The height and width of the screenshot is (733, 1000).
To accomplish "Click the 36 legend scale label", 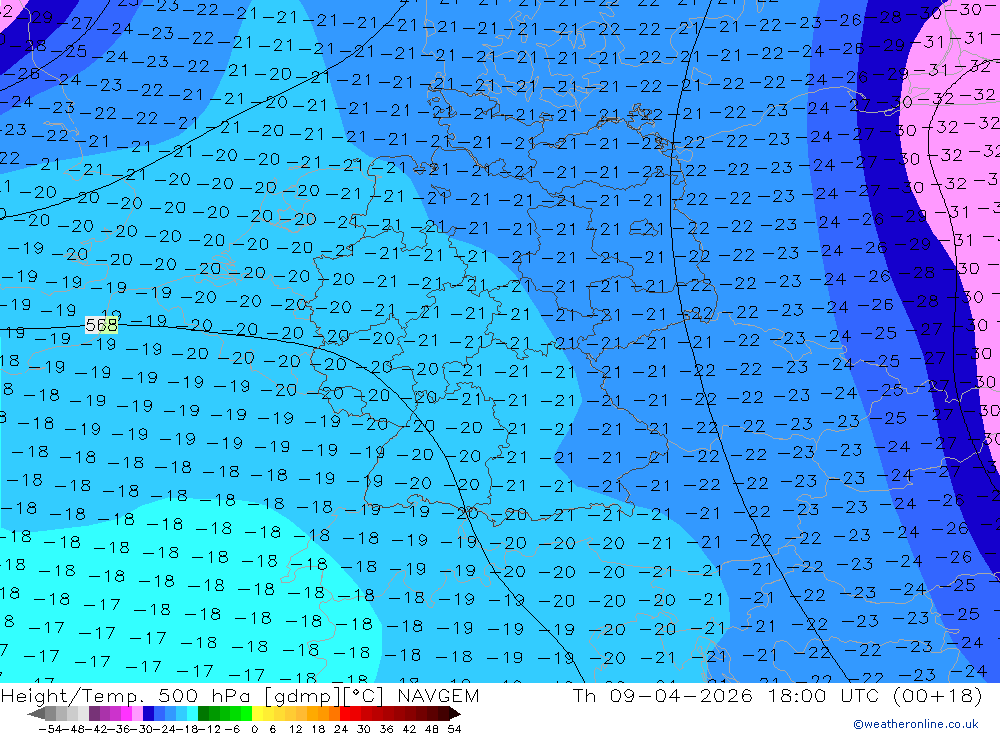I will point(386,729).
